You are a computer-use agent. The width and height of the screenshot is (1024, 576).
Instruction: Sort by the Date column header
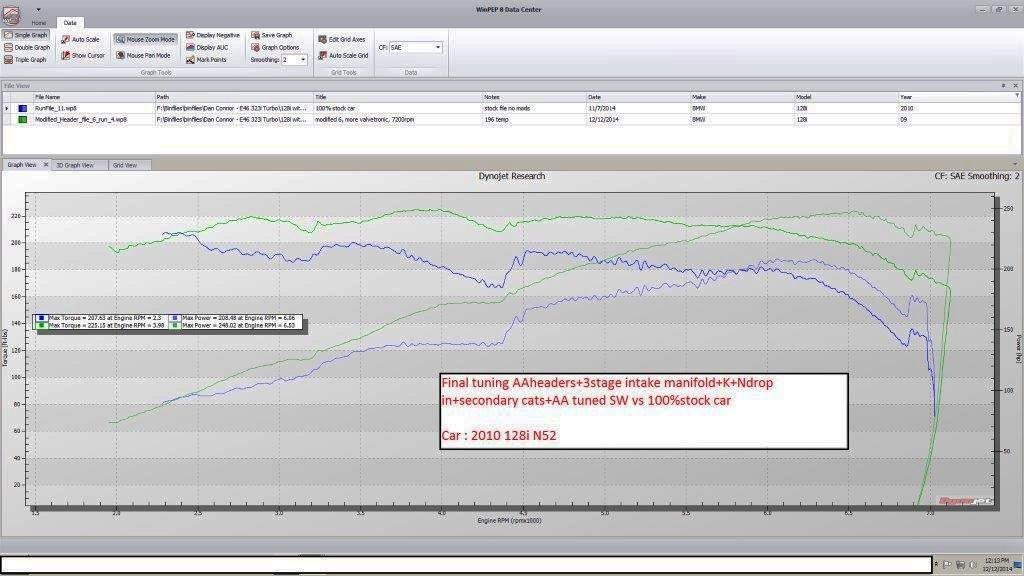point(637,97)
